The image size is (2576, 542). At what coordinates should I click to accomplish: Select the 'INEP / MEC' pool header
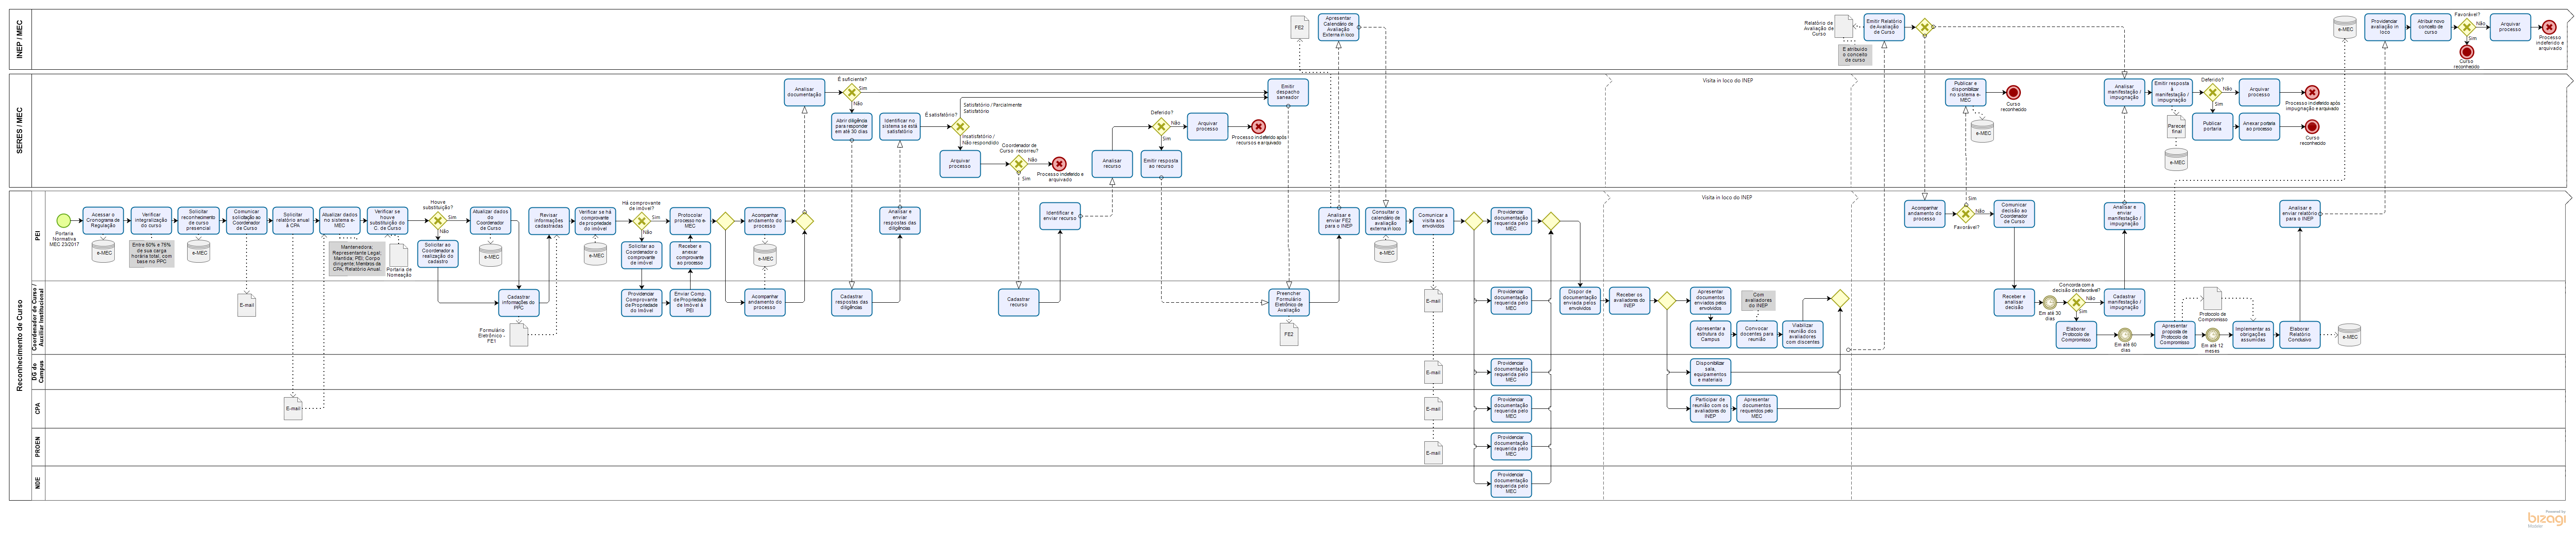[x=19, y=39]
